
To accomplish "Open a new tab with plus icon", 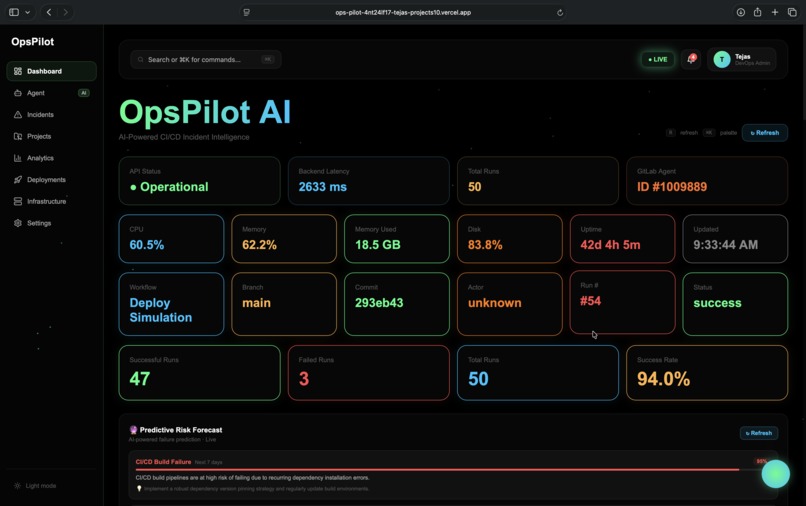I will 775,12.
